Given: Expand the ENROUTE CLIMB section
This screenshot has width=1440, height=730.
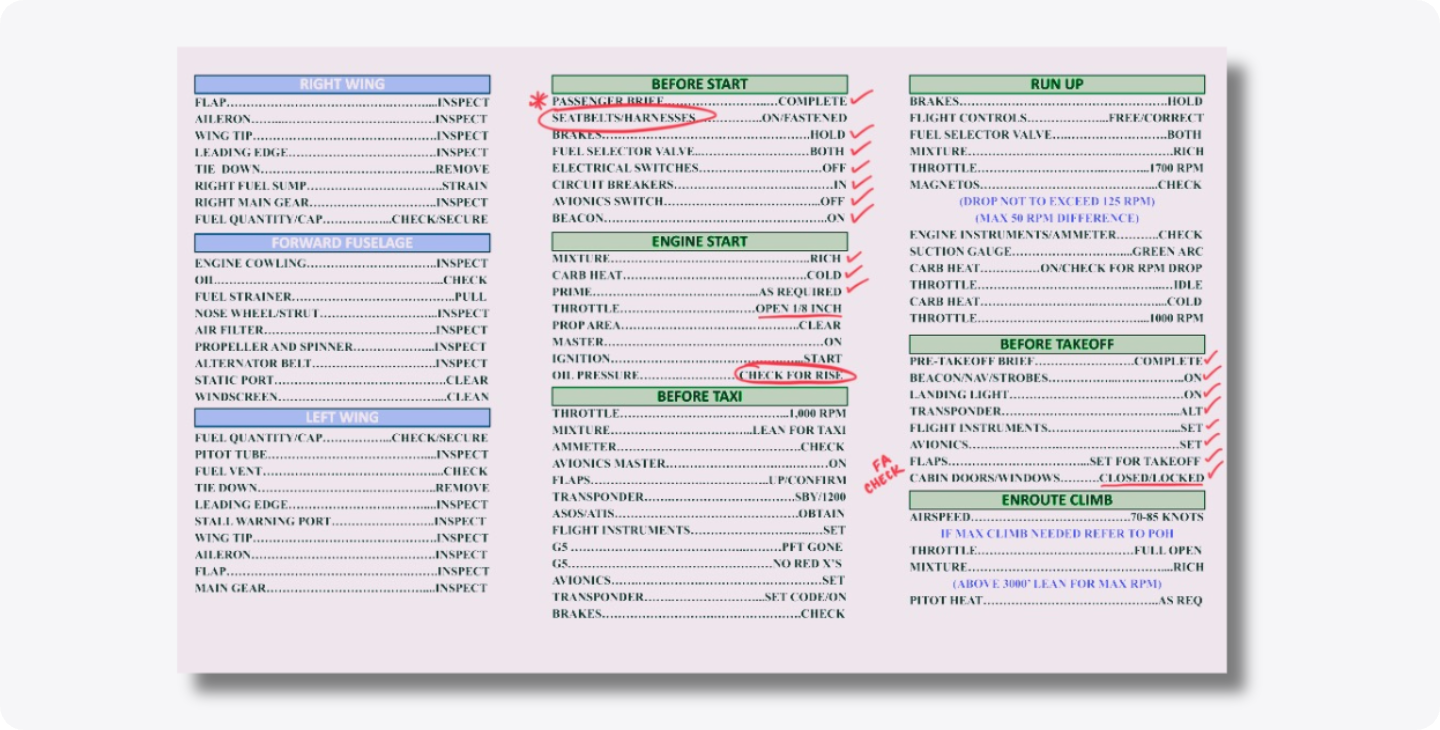Looking at the screenshot, I should [1055, 499].
